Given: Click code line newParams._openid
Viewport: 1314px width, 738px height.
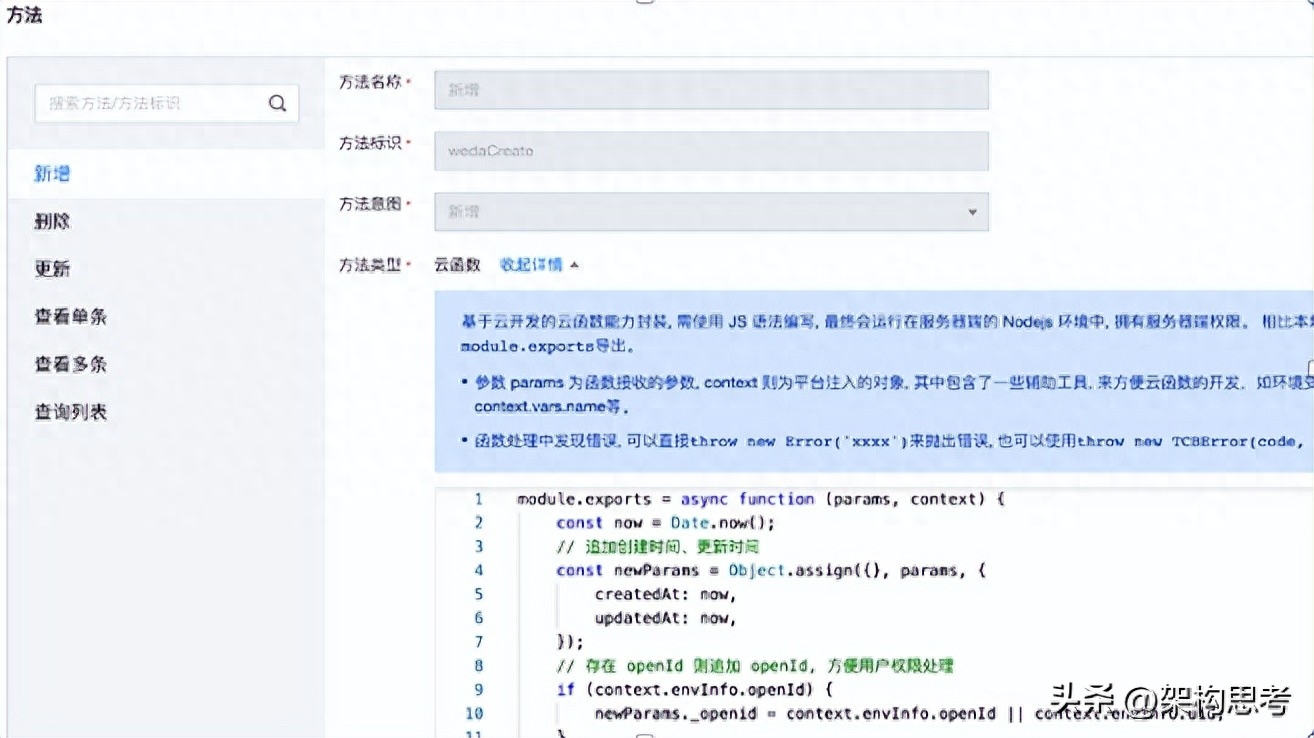Looking at the screenshot, I should 909,713.
